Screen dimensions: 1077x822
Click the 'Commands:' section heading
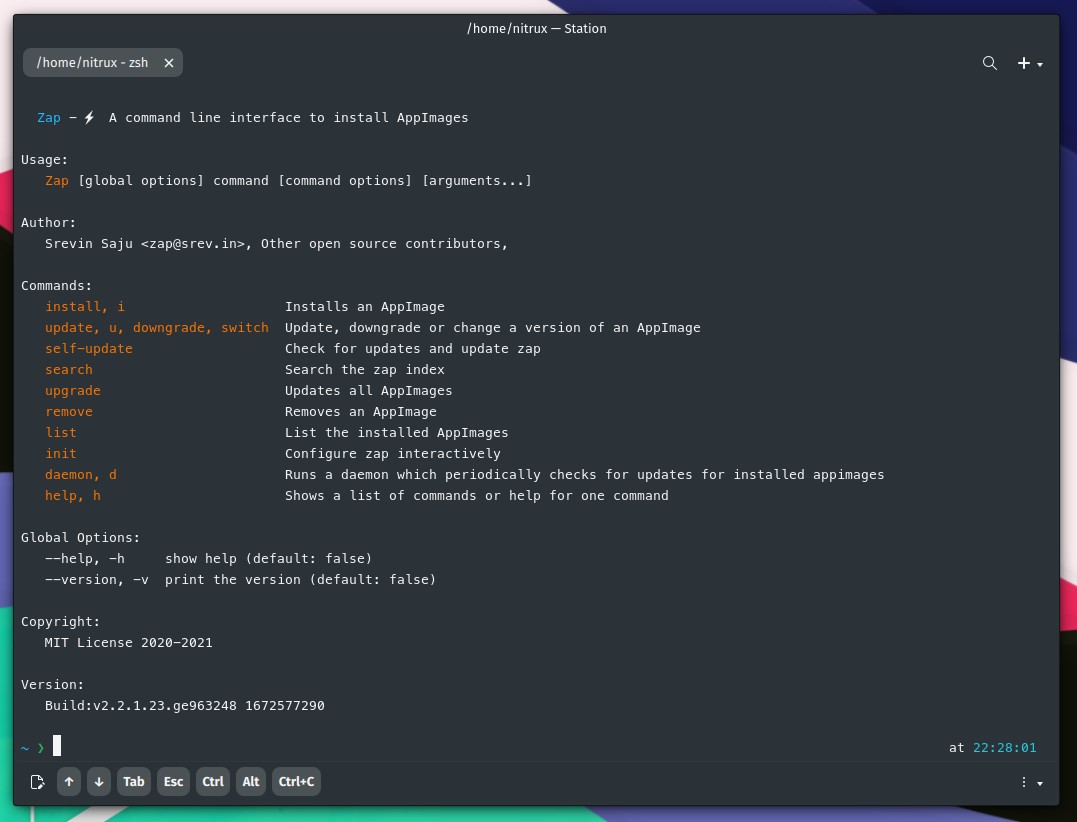56,286
